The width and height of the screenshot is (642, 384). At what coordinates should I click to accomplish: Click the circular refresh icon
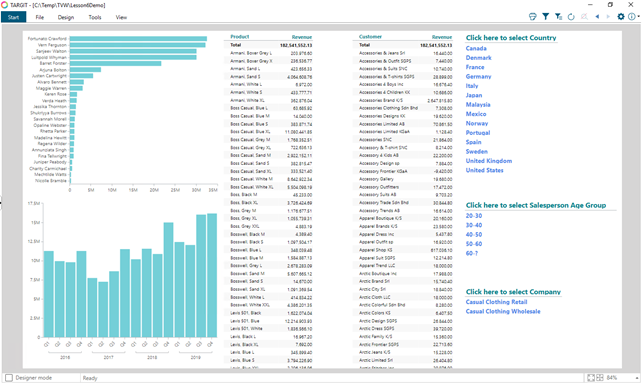point(571,17)
